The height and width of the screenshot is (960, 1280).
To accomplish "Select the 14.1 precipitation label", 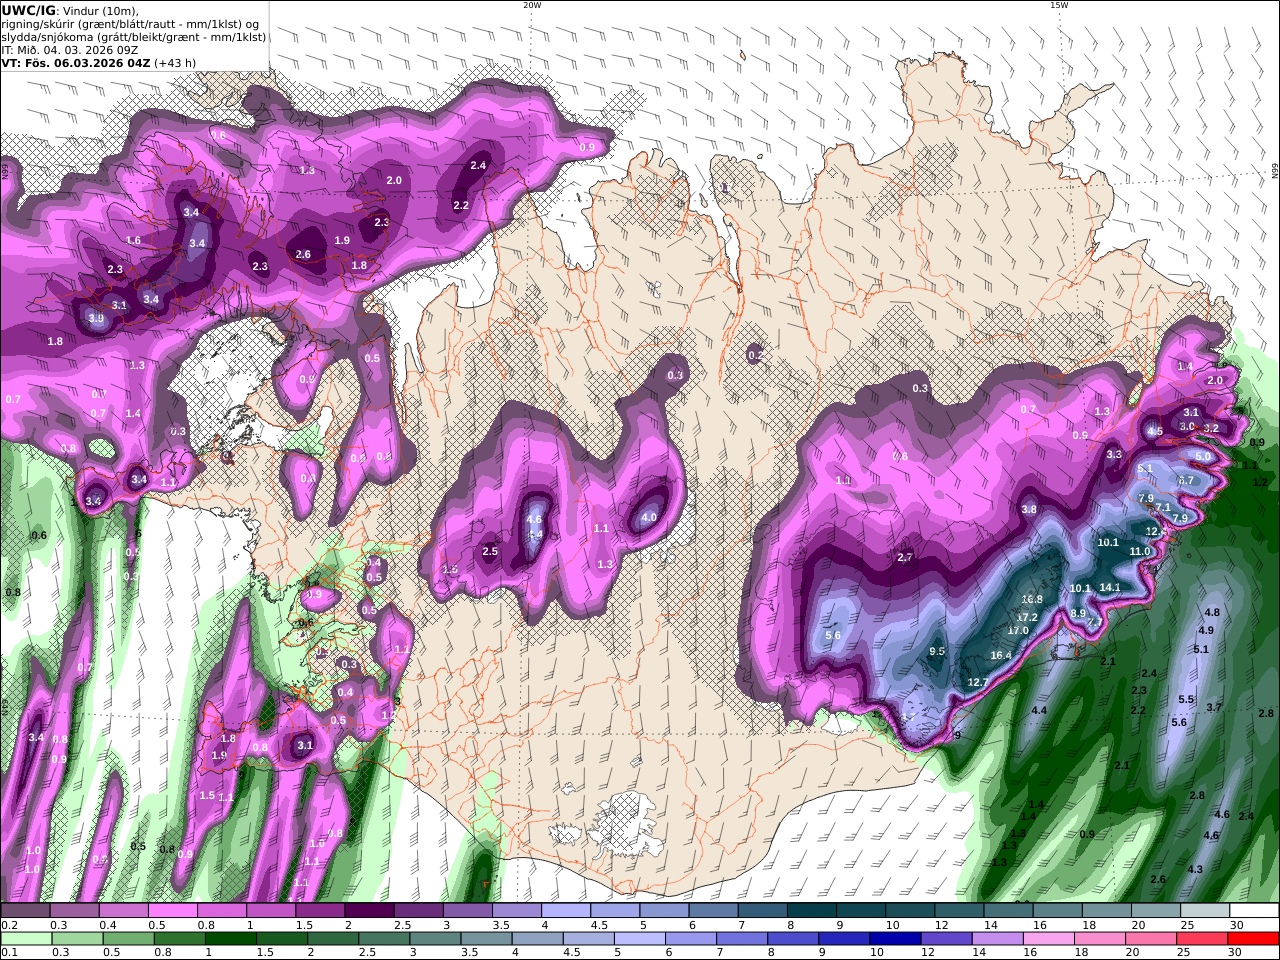I will (x=1110, y=587).
